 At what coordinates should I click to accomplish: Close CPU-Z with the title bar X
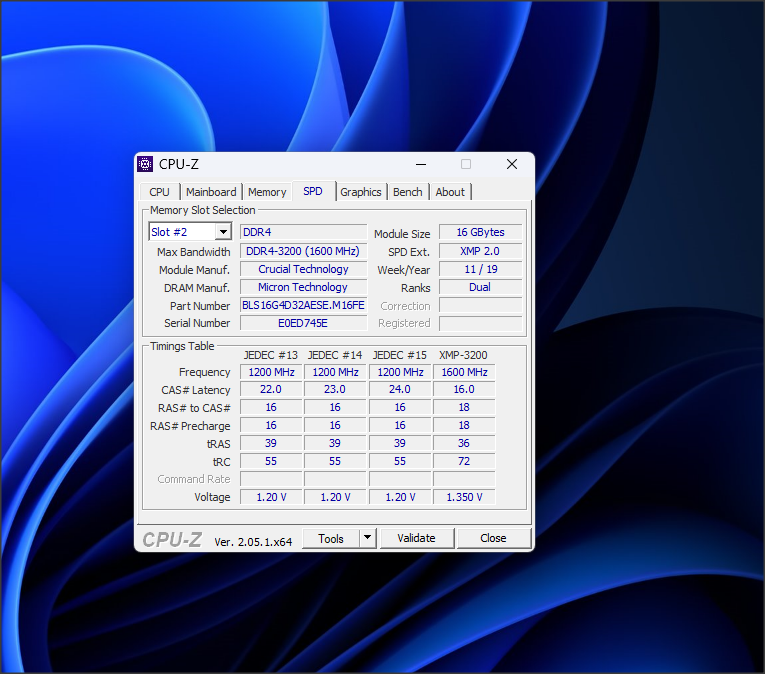pyautogui.click(x=512, y=164)
